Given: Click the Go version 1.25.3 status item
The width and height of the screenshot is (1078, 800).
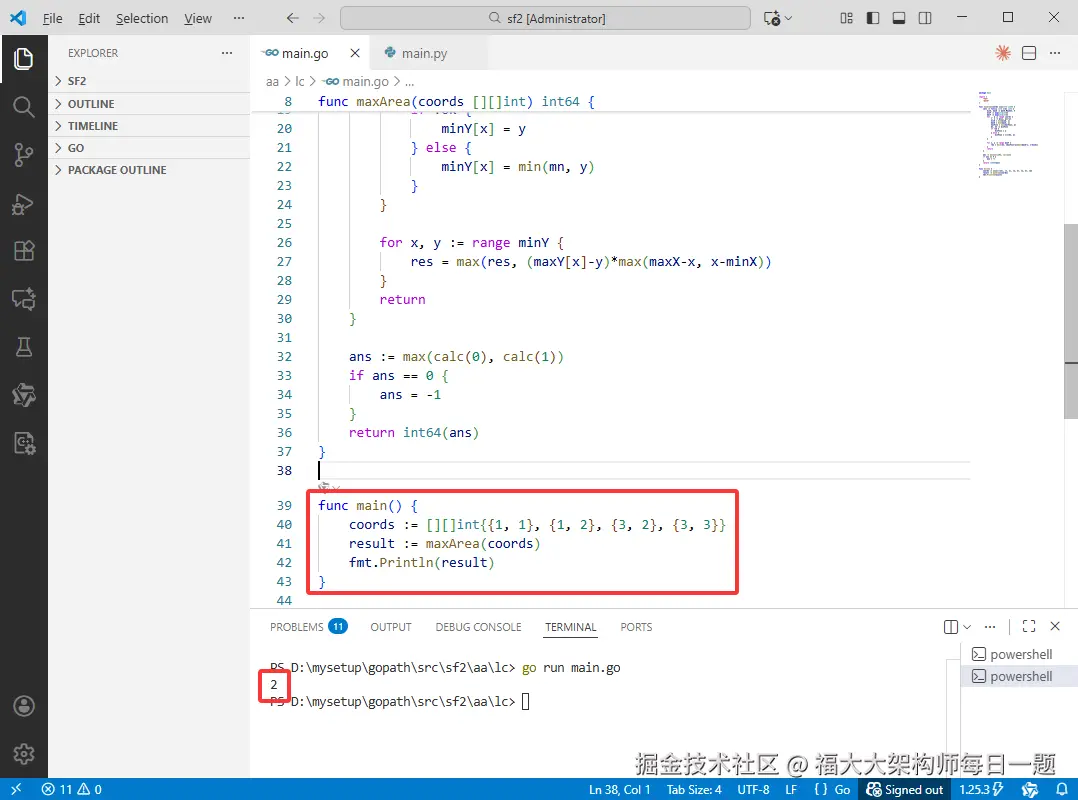Looking at the screenshot, I should point(981,789).
